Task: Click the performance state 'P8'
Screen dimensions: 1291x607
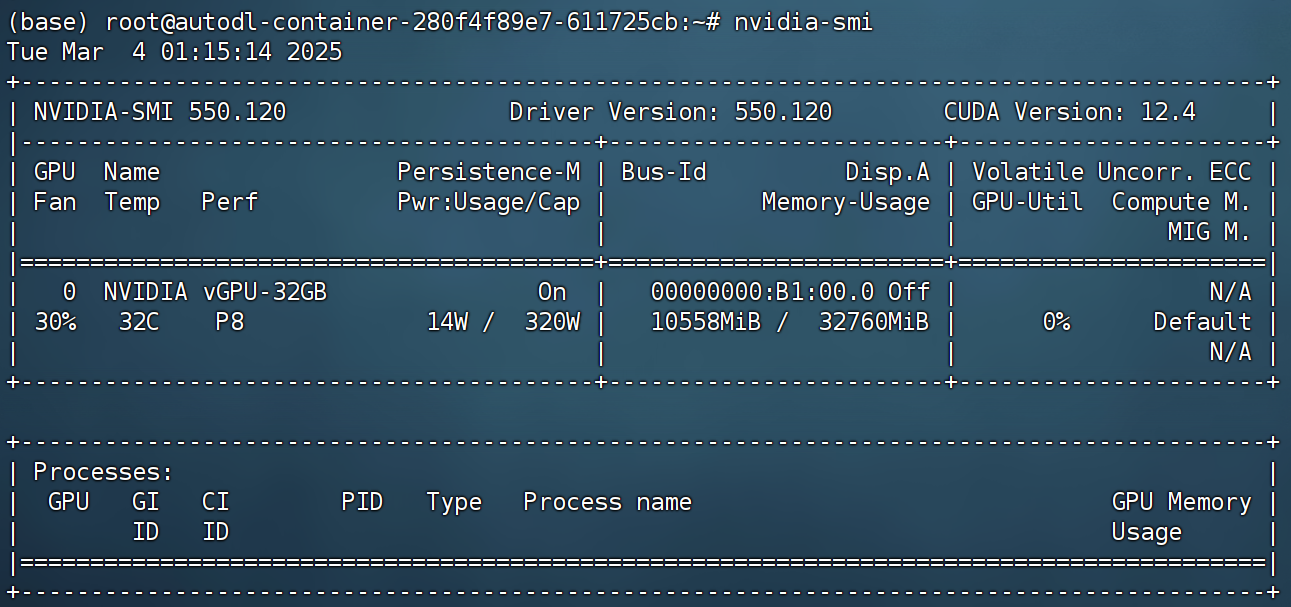Action: (x=230, y=322)
